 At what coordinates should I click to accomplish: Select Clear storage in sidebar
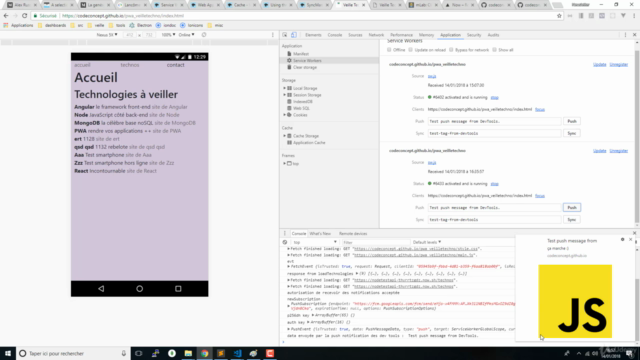(x=304, y=67)
